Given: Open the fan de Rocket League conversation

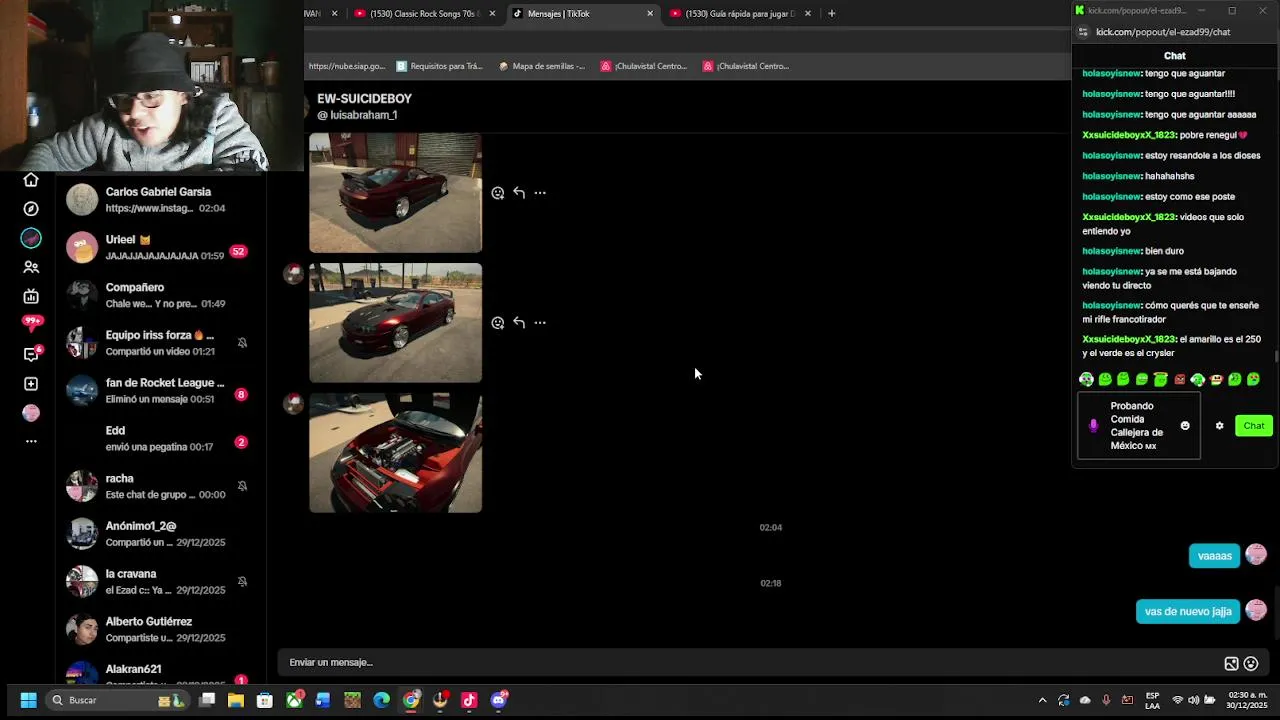Looking at the screenshot, I should 160,390.
